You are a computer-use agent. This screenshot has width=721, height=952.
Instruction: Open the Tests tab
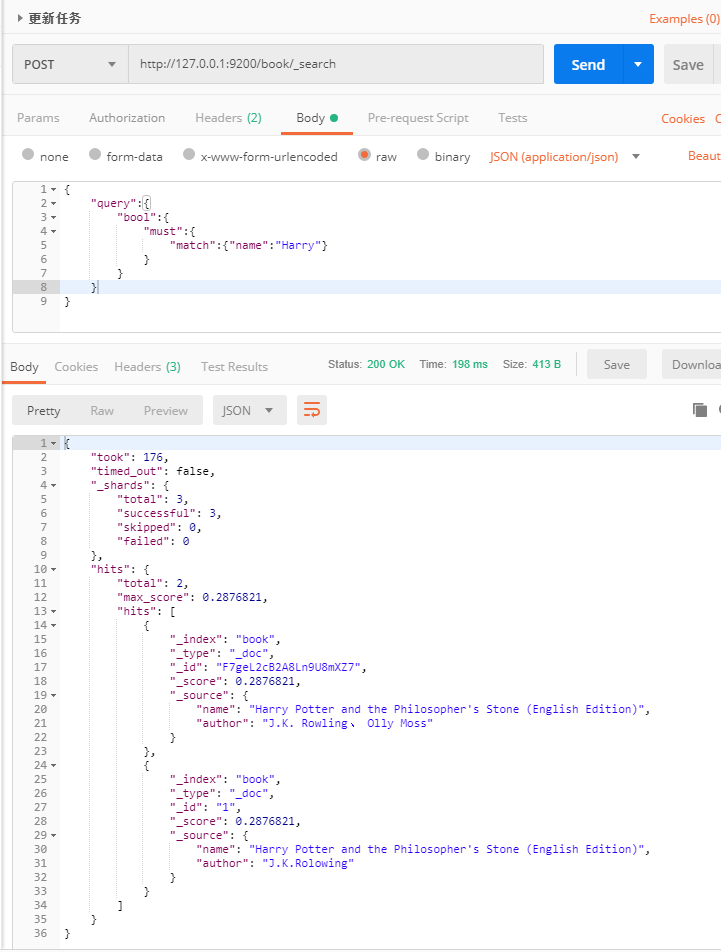click(x=513, y=118)
